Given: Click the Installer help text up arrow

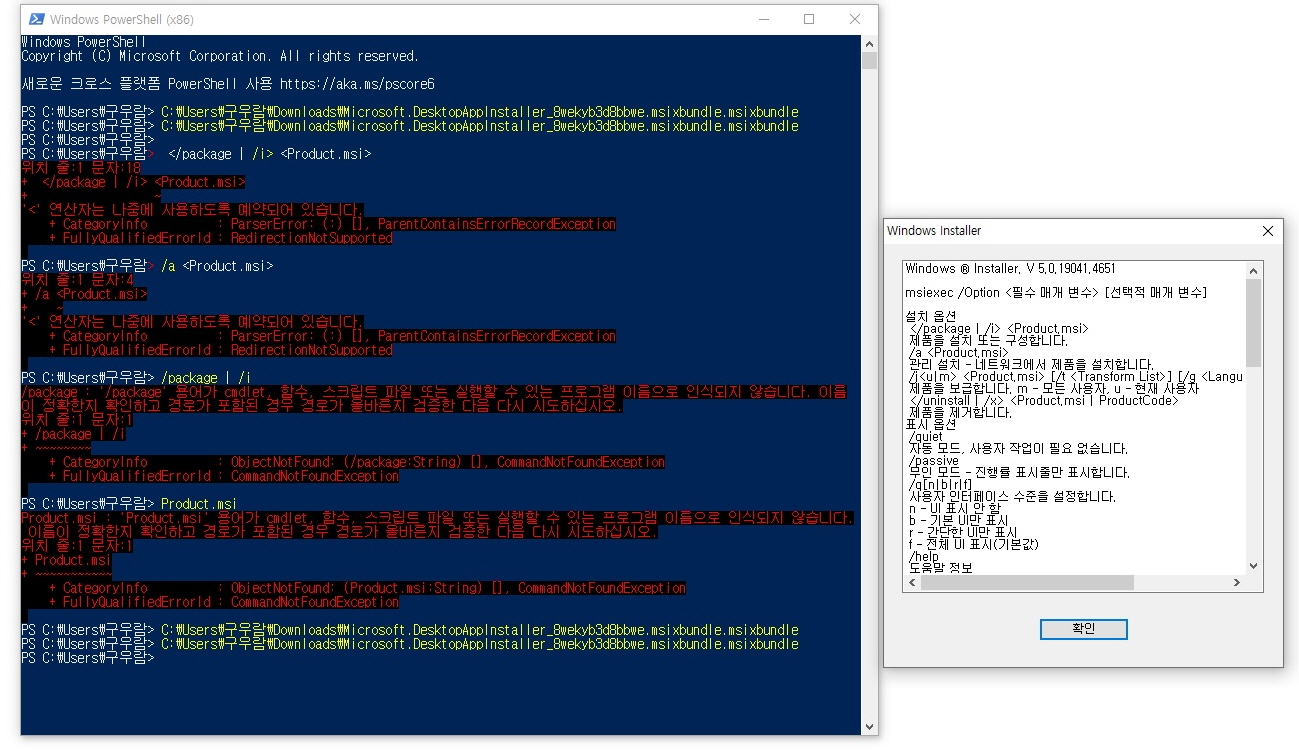Looking at the screenshot, I should (x=1254, y=270).
